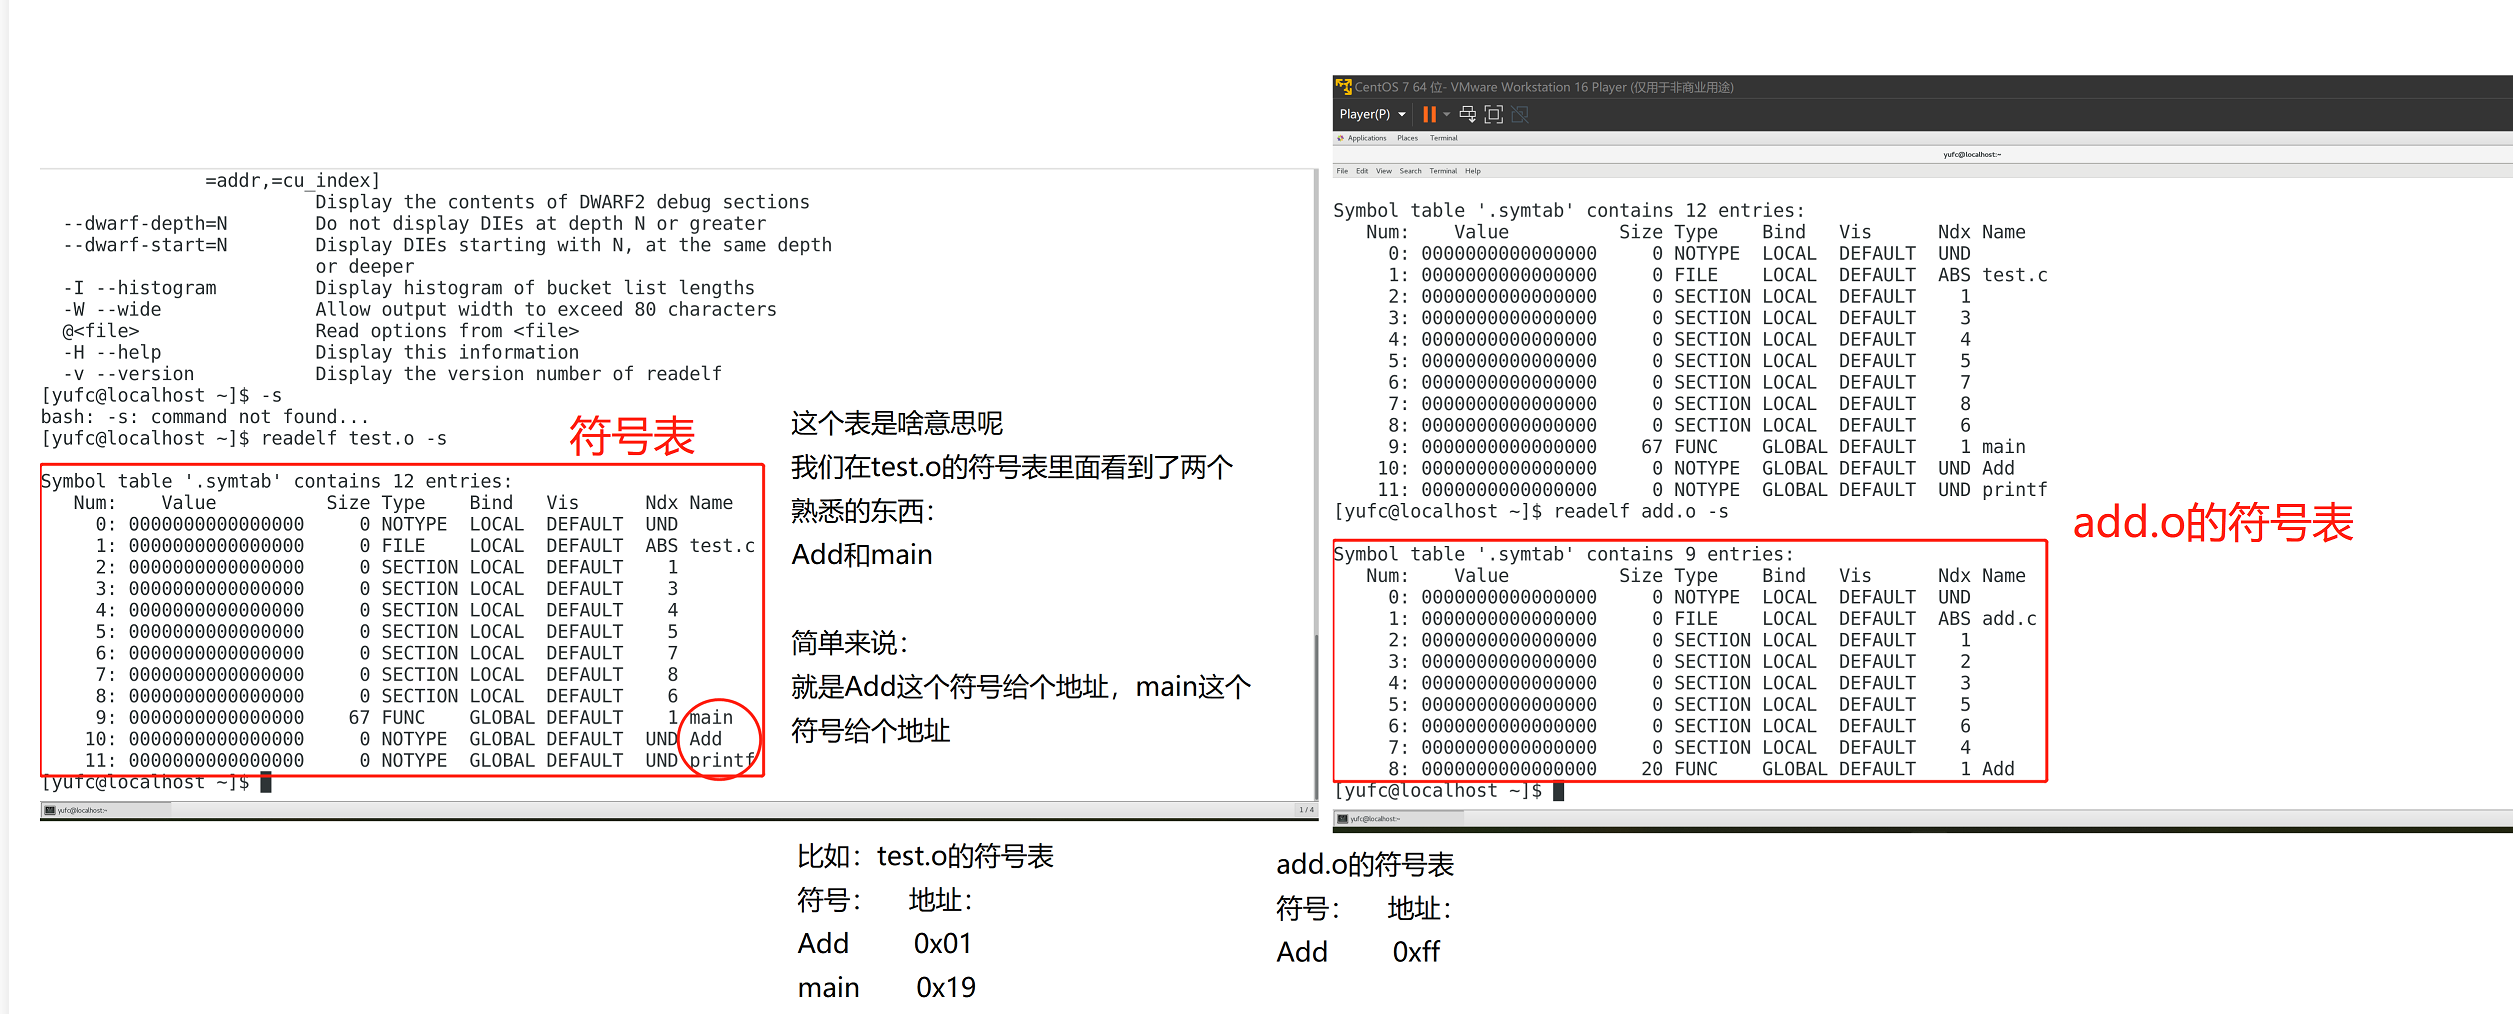Click 'add.c' in the add.o symbol table

coord(2009,619)
